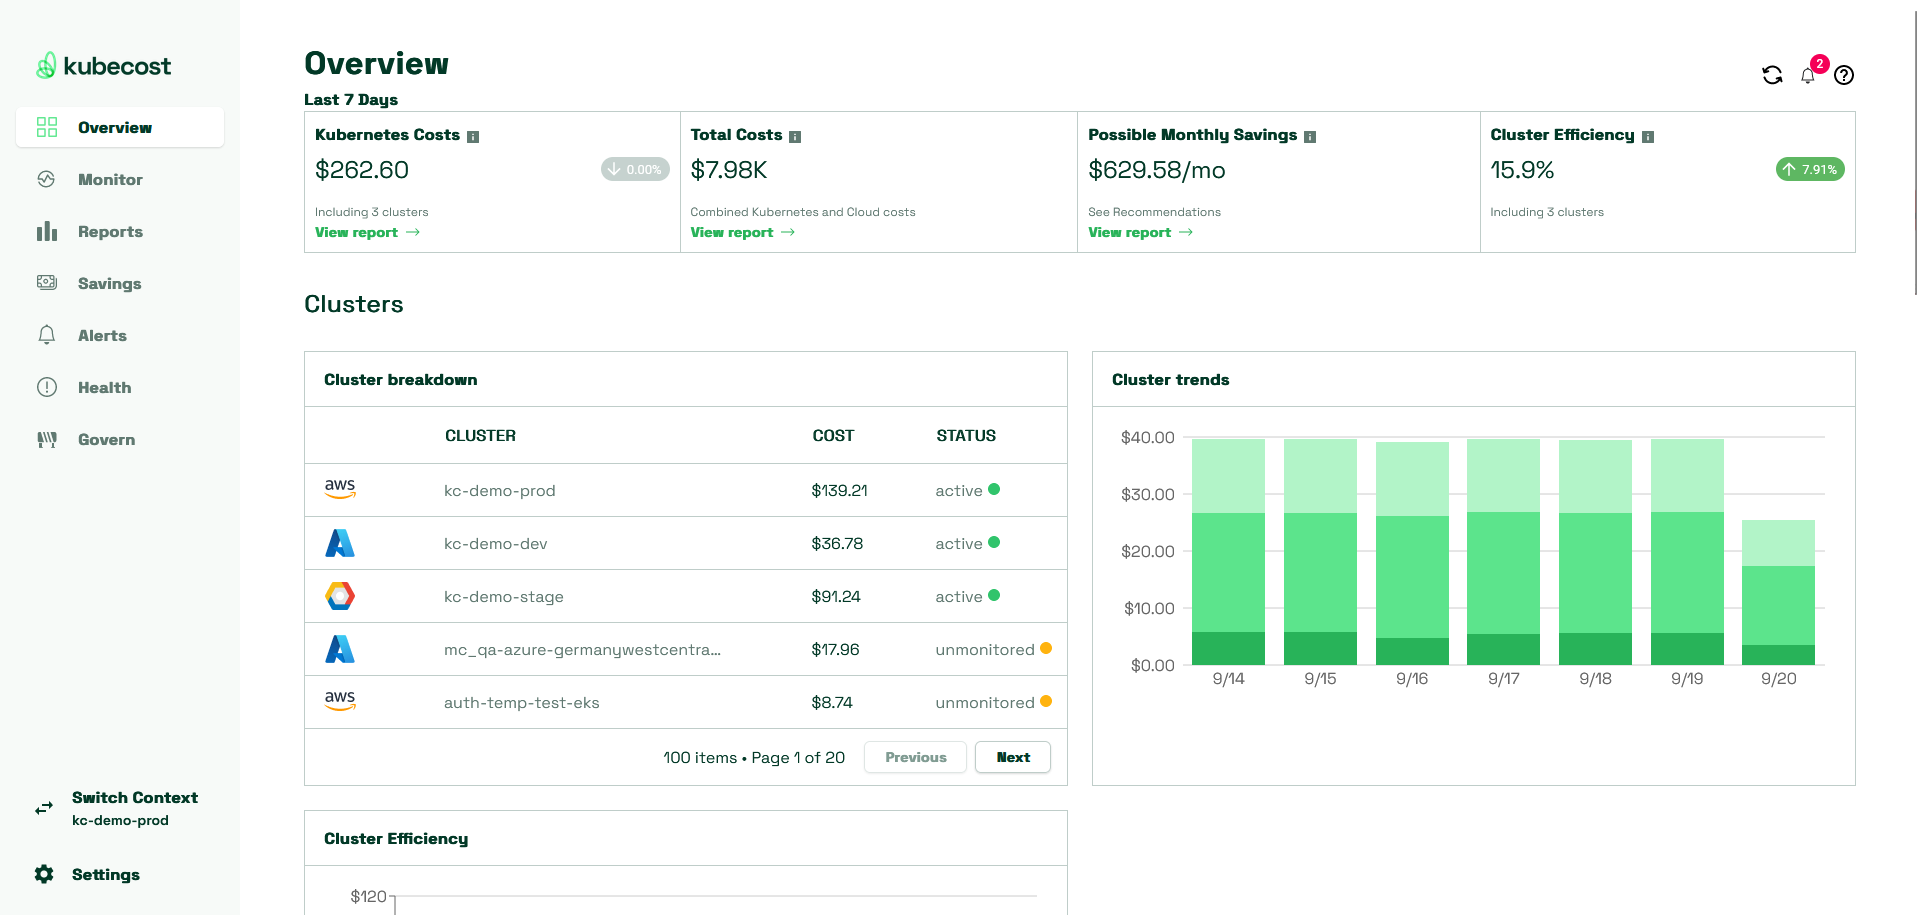This screenshot has height=915, width=1917.
Task: Click the Kubecost logo
Action: tap(104, 66)
